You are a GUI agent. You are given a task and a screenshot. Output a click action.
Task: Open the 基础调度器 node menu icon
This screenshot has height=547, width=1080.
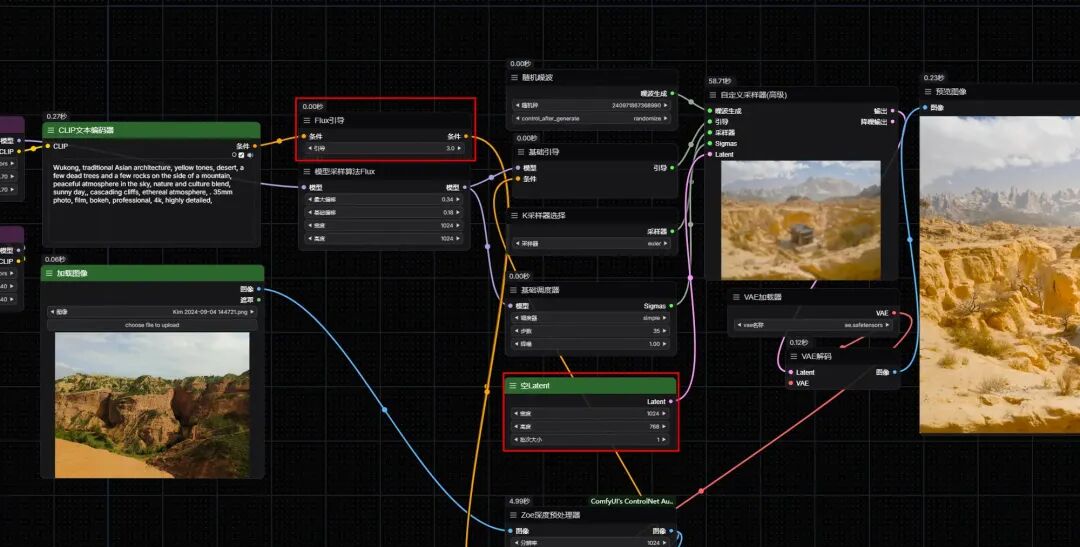tap(515, 290)
